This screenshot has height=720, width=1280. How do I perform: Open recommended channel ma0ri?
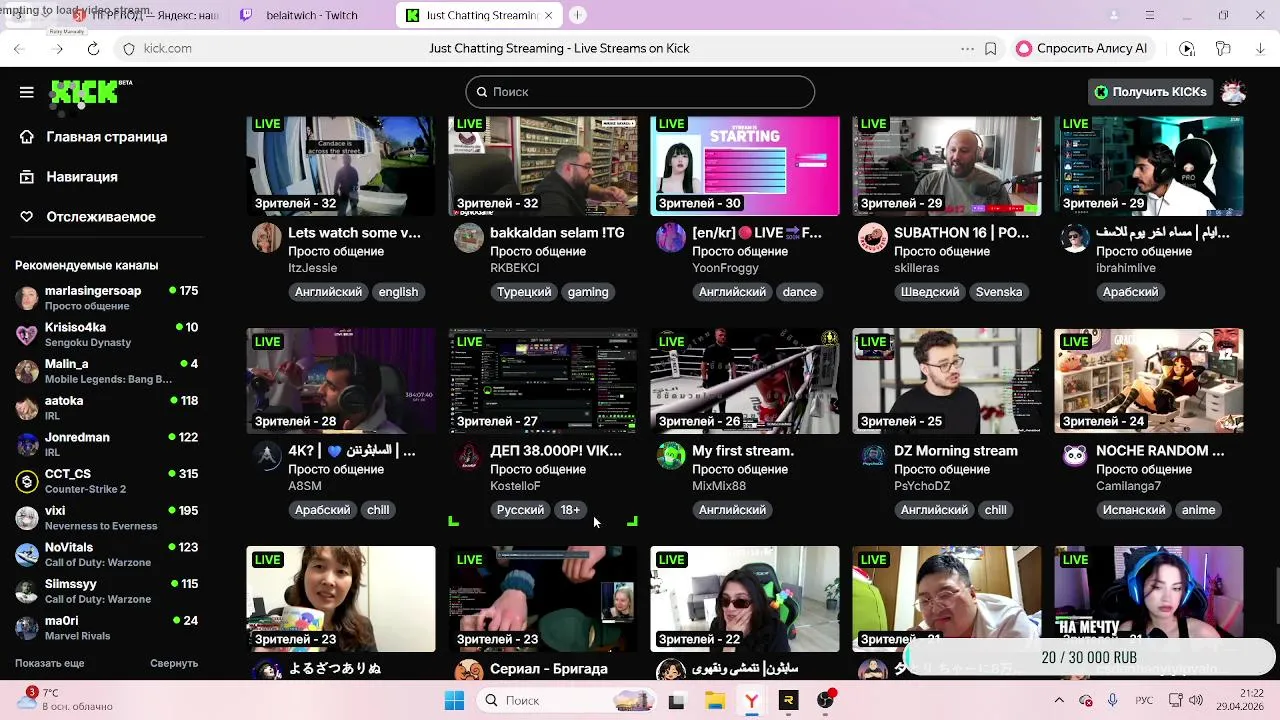(x=106, y=628)
